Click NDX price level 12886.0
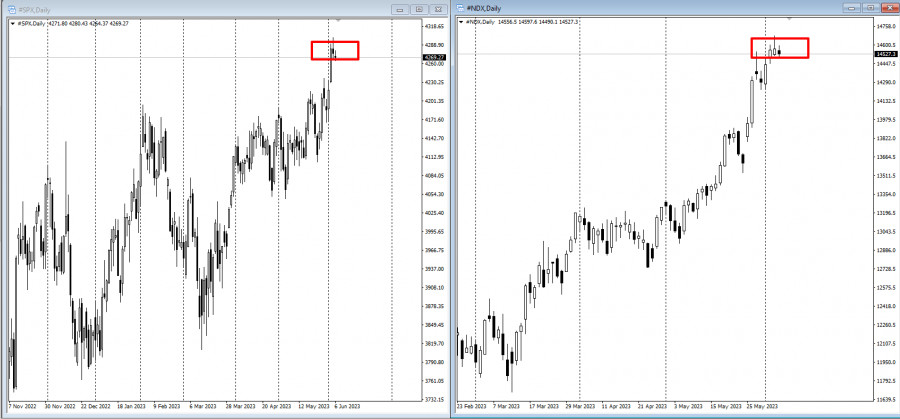This screenshot has height=419, width=900. 887,250
